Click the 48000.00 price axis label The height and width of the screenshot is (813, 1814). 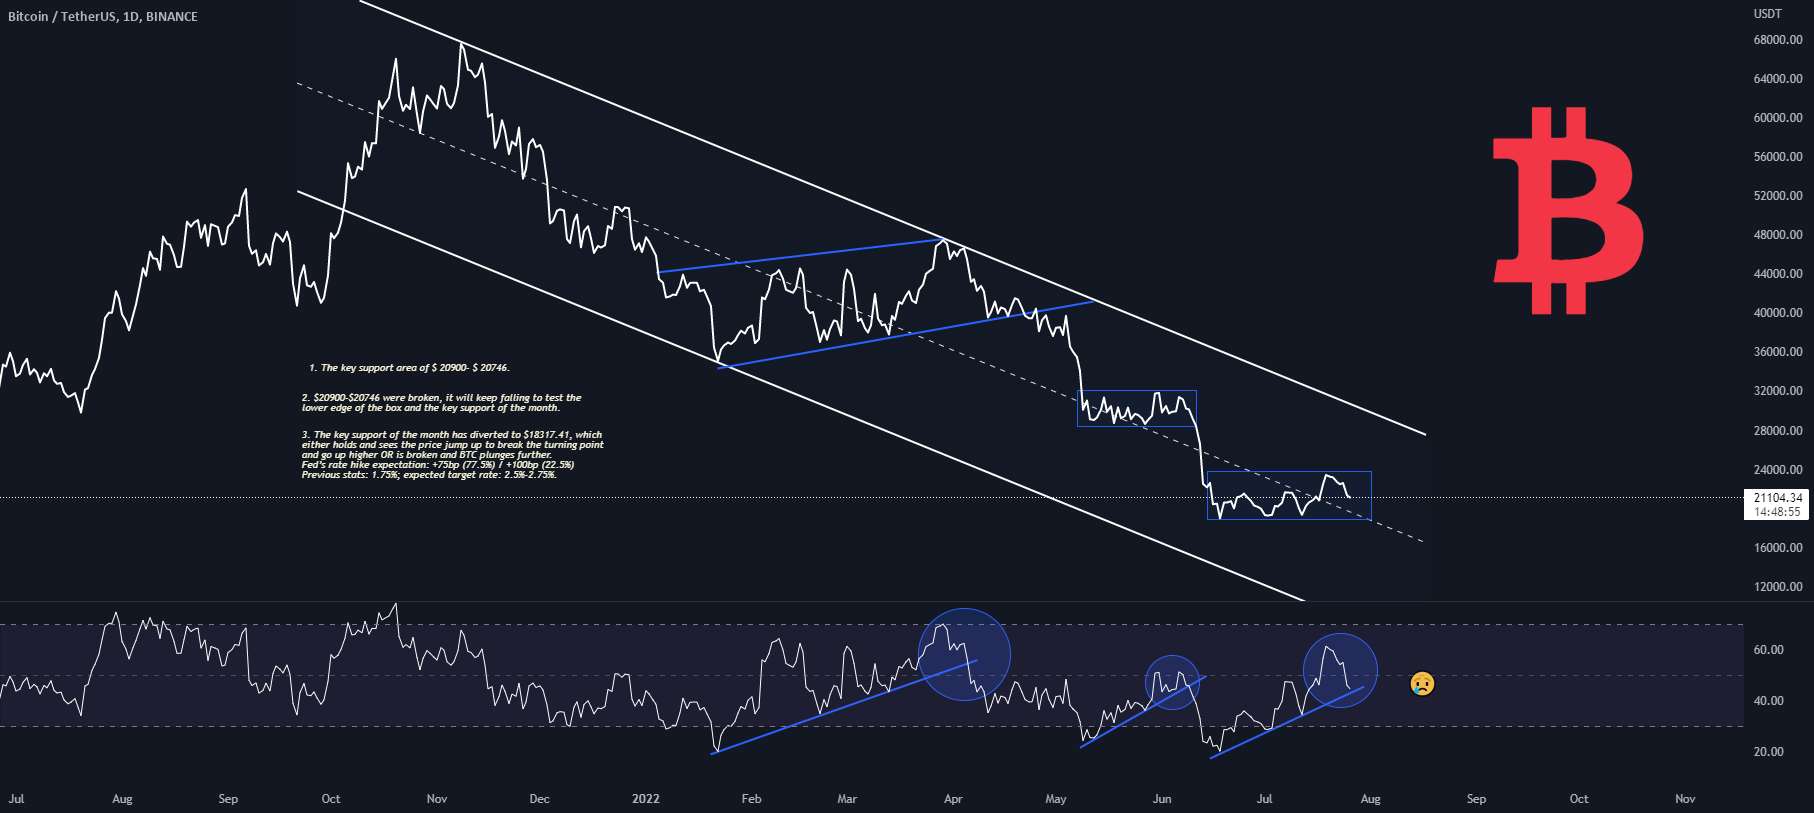click(x=1778, y=235)
